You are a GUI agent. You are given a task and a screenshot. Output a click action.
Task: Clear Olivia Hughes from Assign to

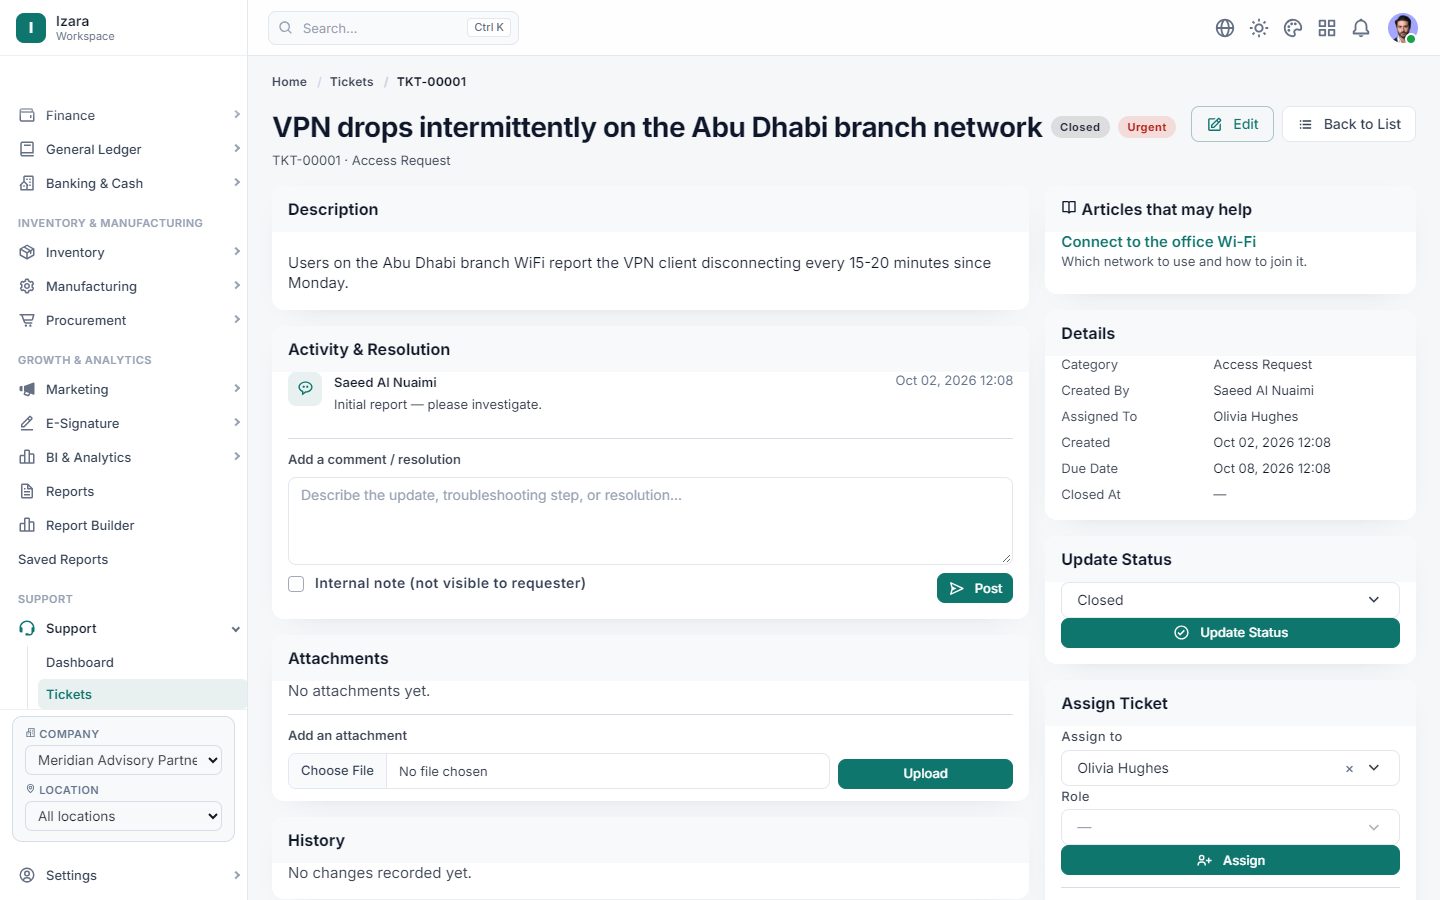1349,769
